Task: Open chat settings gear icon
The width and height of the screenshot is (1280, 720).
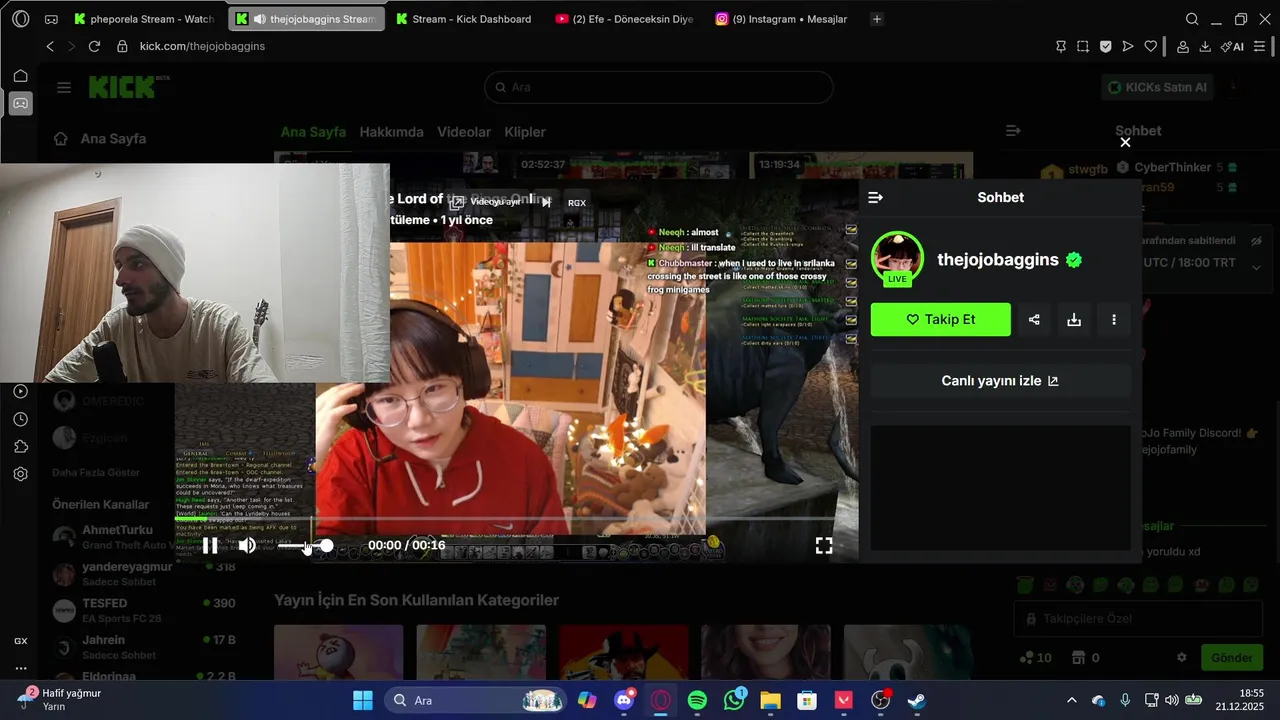Action: click(x=1181, y=658)
